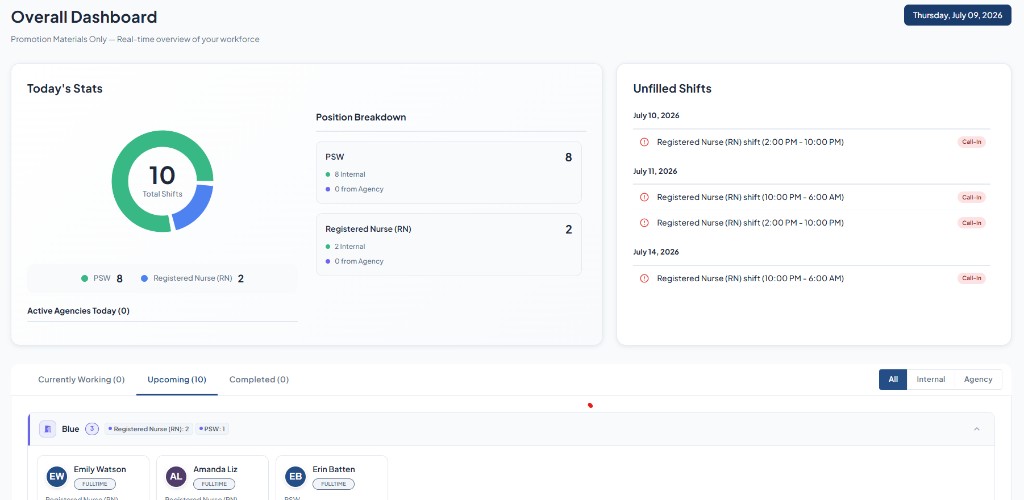
Task: Click Call-in badge for July 11 10:00 PM shift
Action: tap(971, 197)
